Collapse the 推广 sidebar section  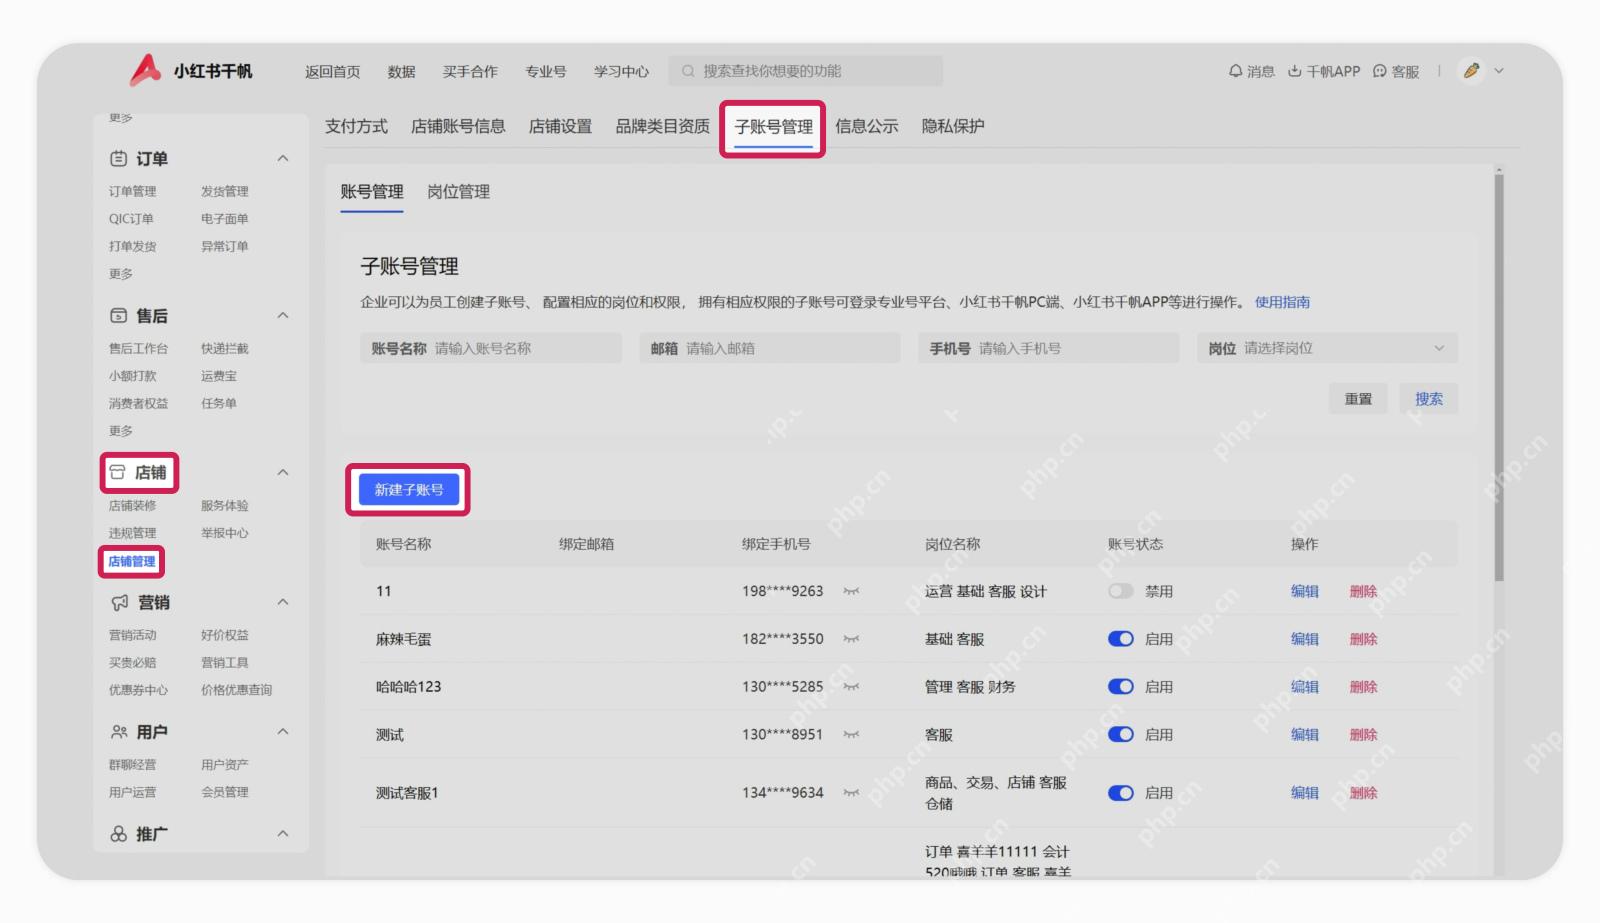click(x=283, y=834)
